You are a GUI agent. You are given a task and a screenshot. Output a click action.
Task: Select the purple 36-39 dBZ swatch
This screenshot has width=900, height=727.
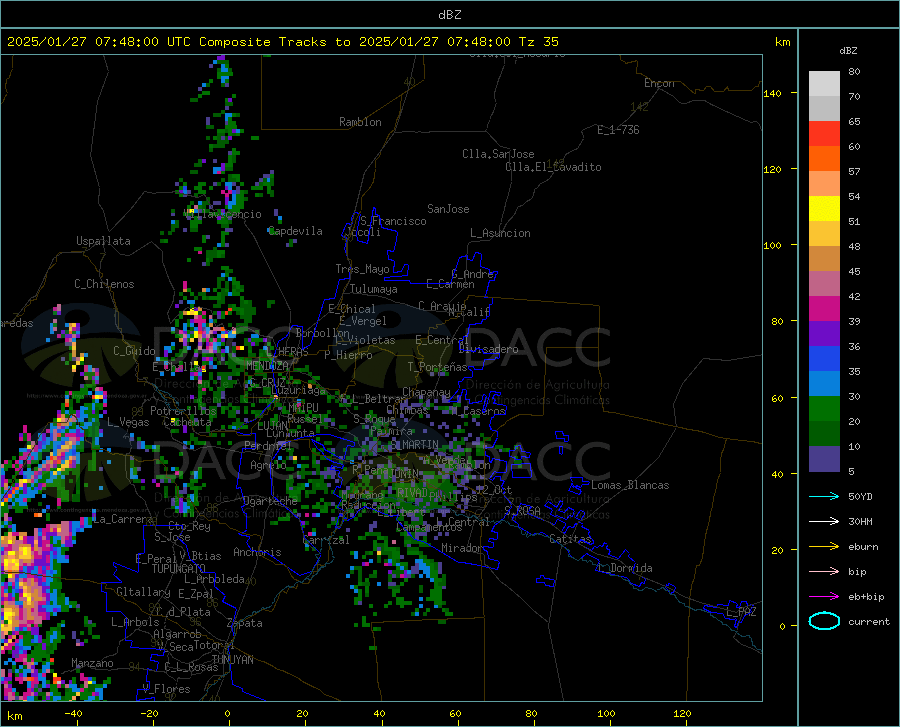pyautogui.click(x=824, y=334)
